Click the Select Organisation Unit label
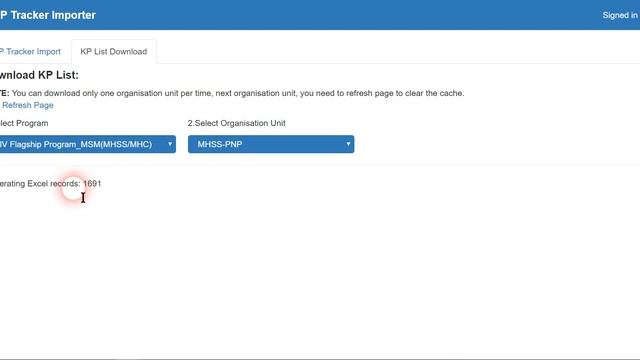Screen dimensions: 640x360 [x=237, y=123]
